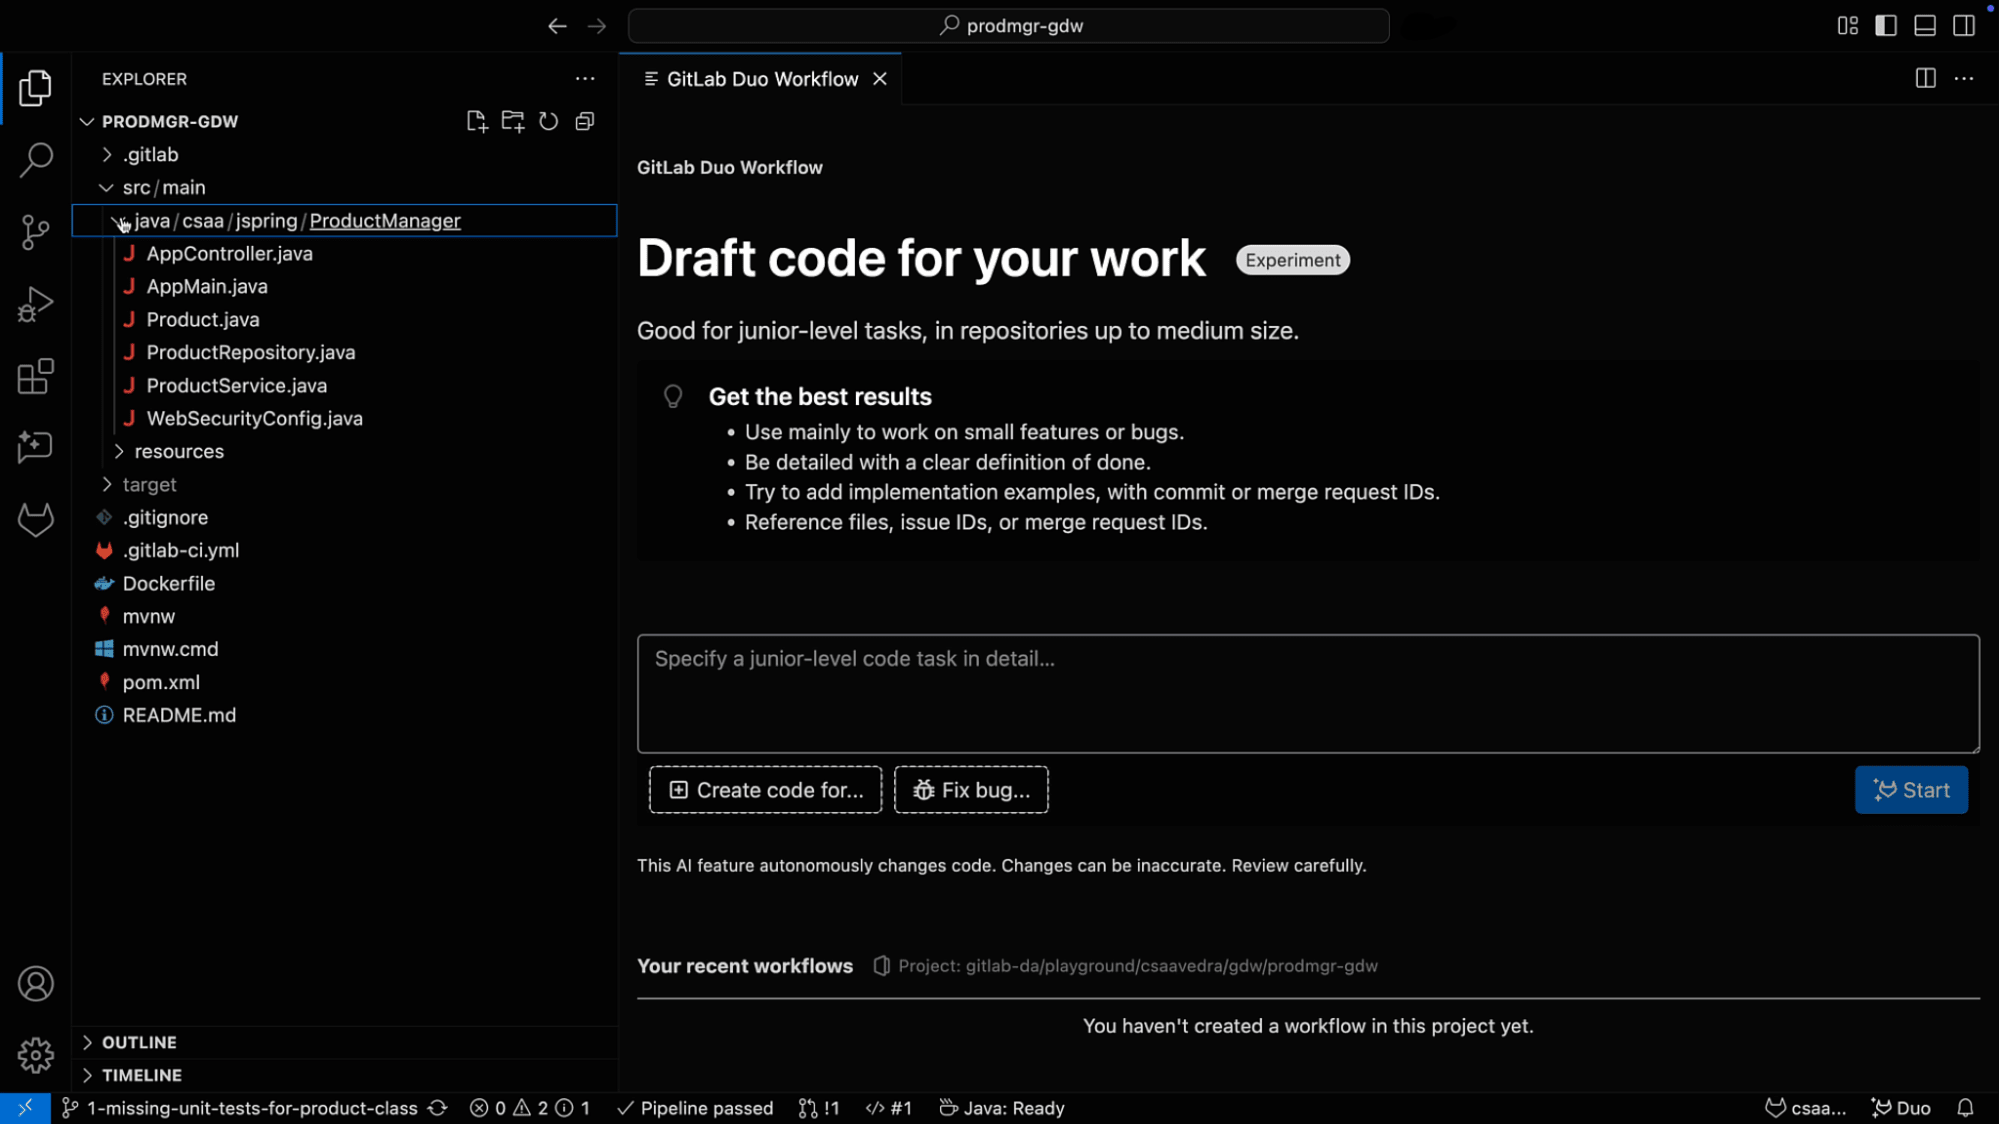Open the GitLab Duo Chat sidebar icon
The image size is (1999, 1125).
click(35, 448)
